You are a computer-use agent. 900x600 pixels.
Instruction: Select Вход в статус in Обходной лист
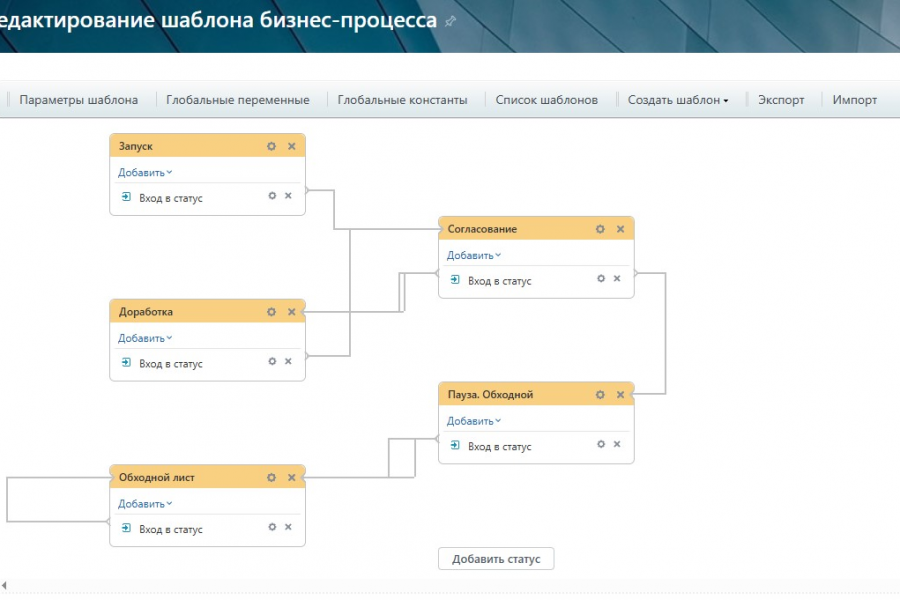coord(170,530)
